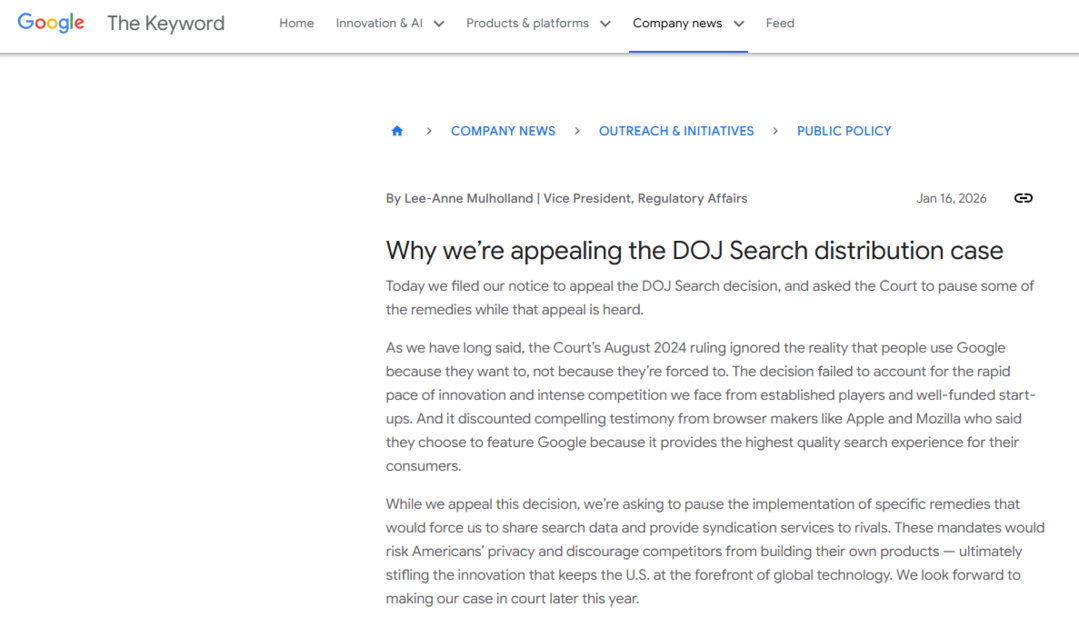
Task: Click the Google logo
Action: [x=51, y=23]
